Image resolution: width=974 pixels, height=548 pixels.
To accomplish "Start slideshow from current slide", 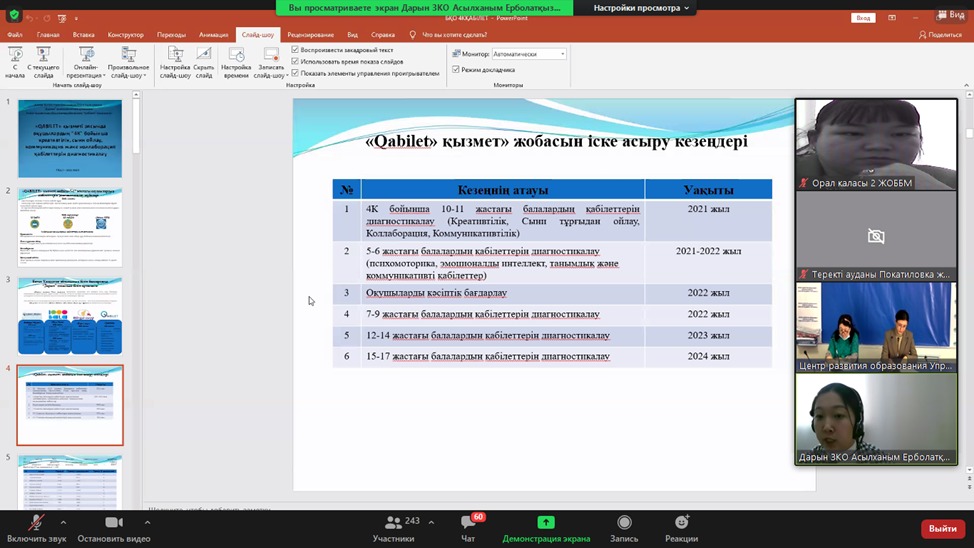I will (x=43, y=62).
